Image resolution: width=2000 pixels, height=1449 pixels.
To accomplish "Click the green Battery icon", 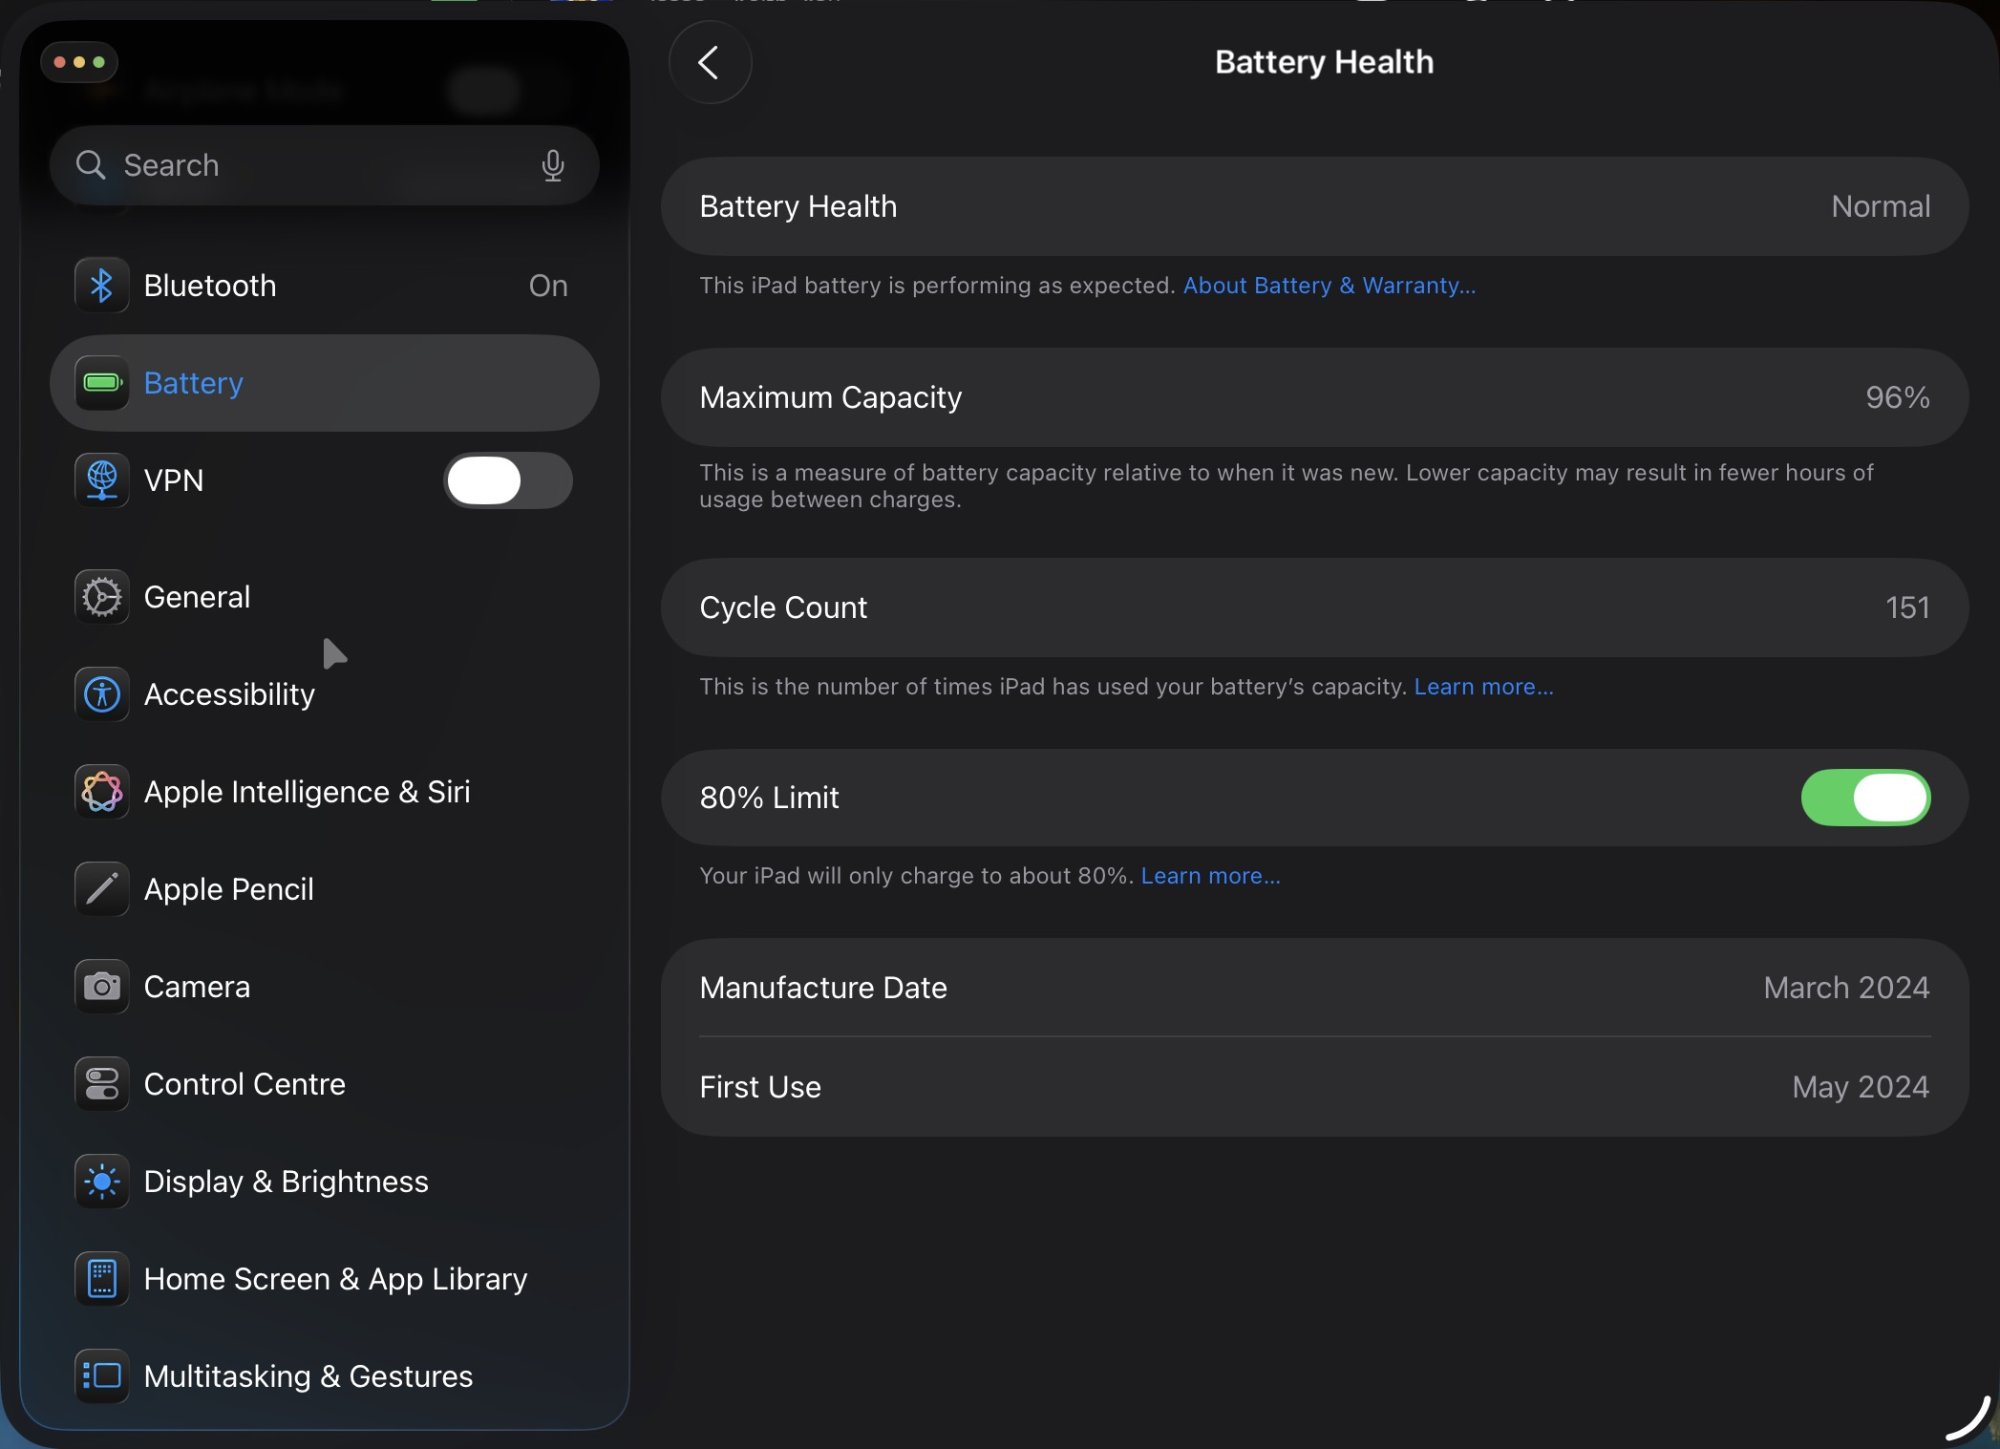I will coord(102,383).
